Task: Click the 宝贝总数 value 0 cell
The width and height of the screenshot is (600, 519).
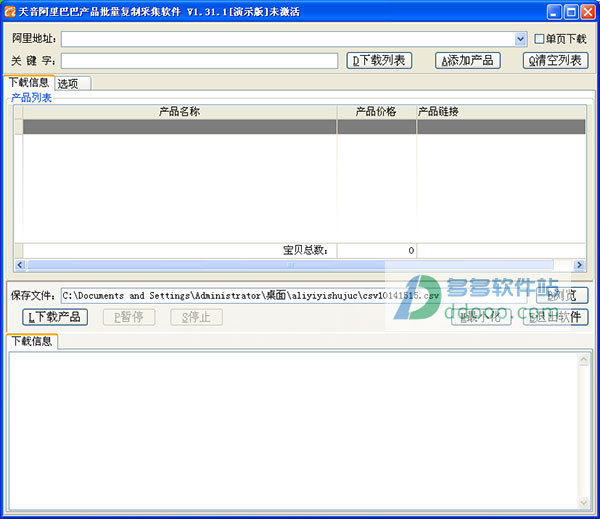Action: point(377,250)
